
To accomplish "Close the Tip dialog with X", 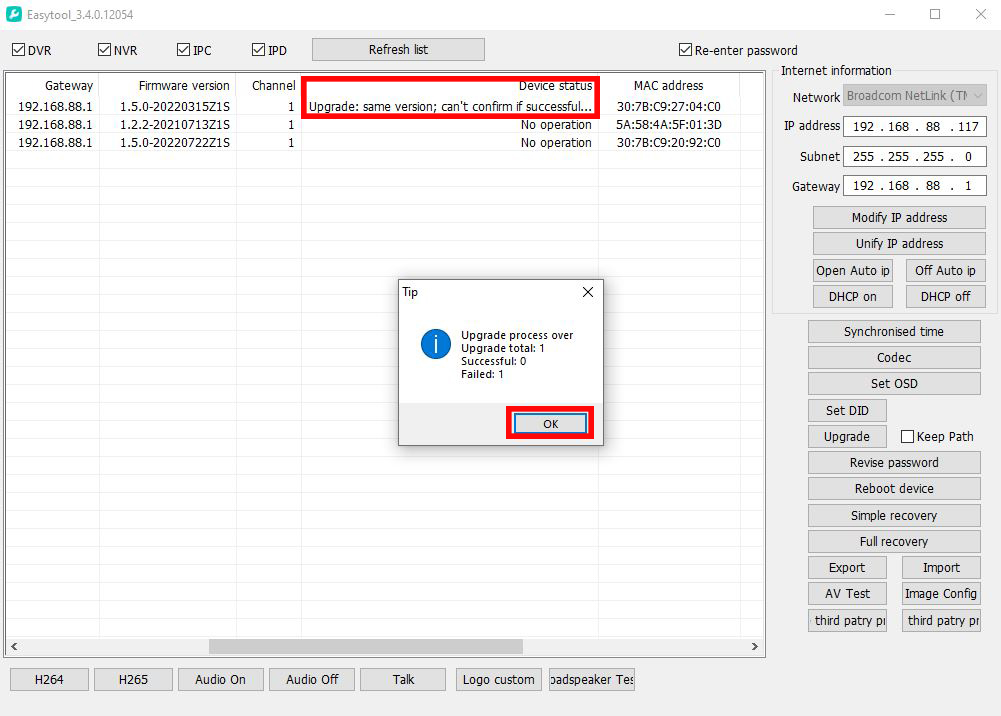I will click(x=587, y=292).
